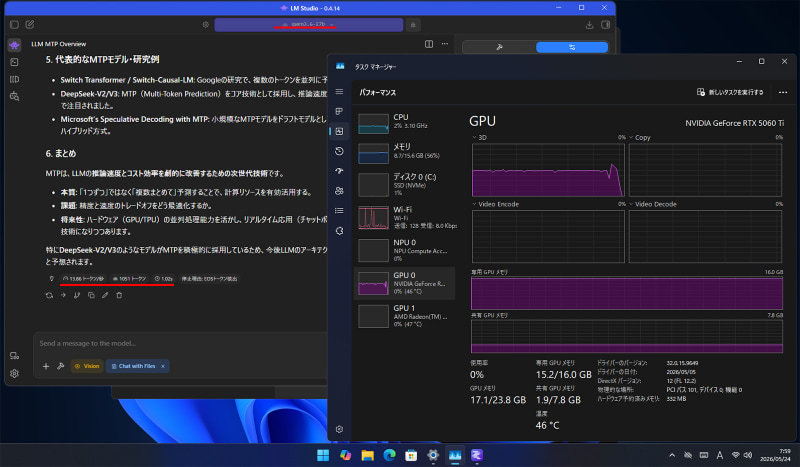Click the message input field
Viewport: 800px width, 467px height.
point(181,343)
